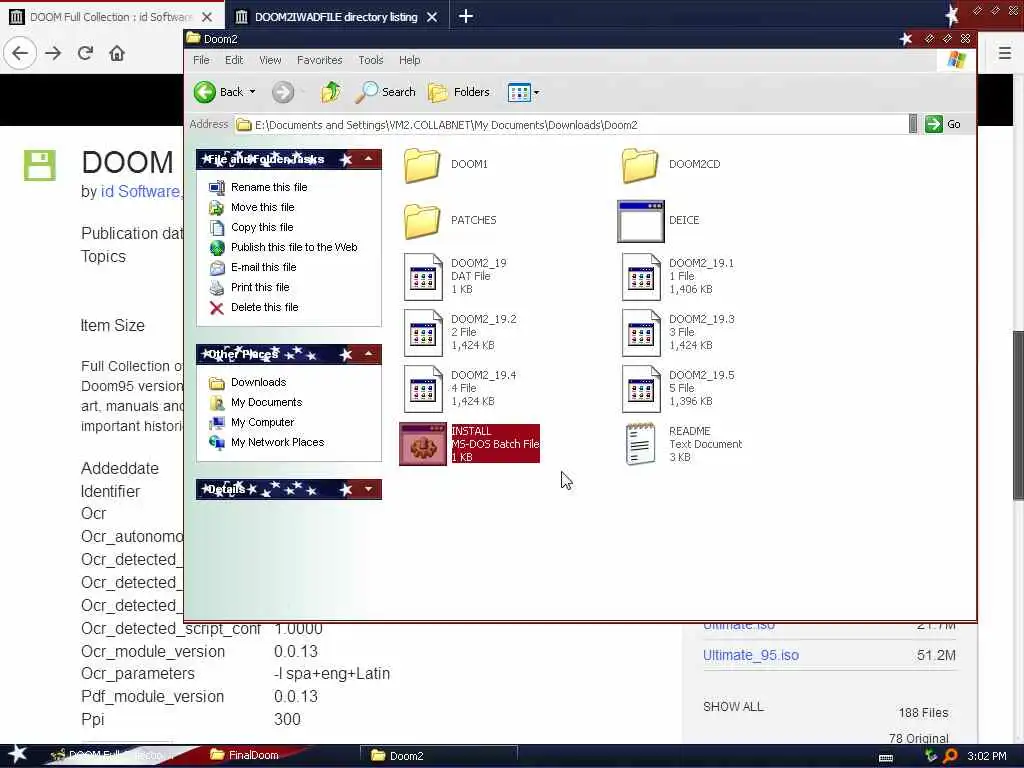This screenshot has height=768, width=1024.
Task: Click Print this file
Action: tap(260, 287)
